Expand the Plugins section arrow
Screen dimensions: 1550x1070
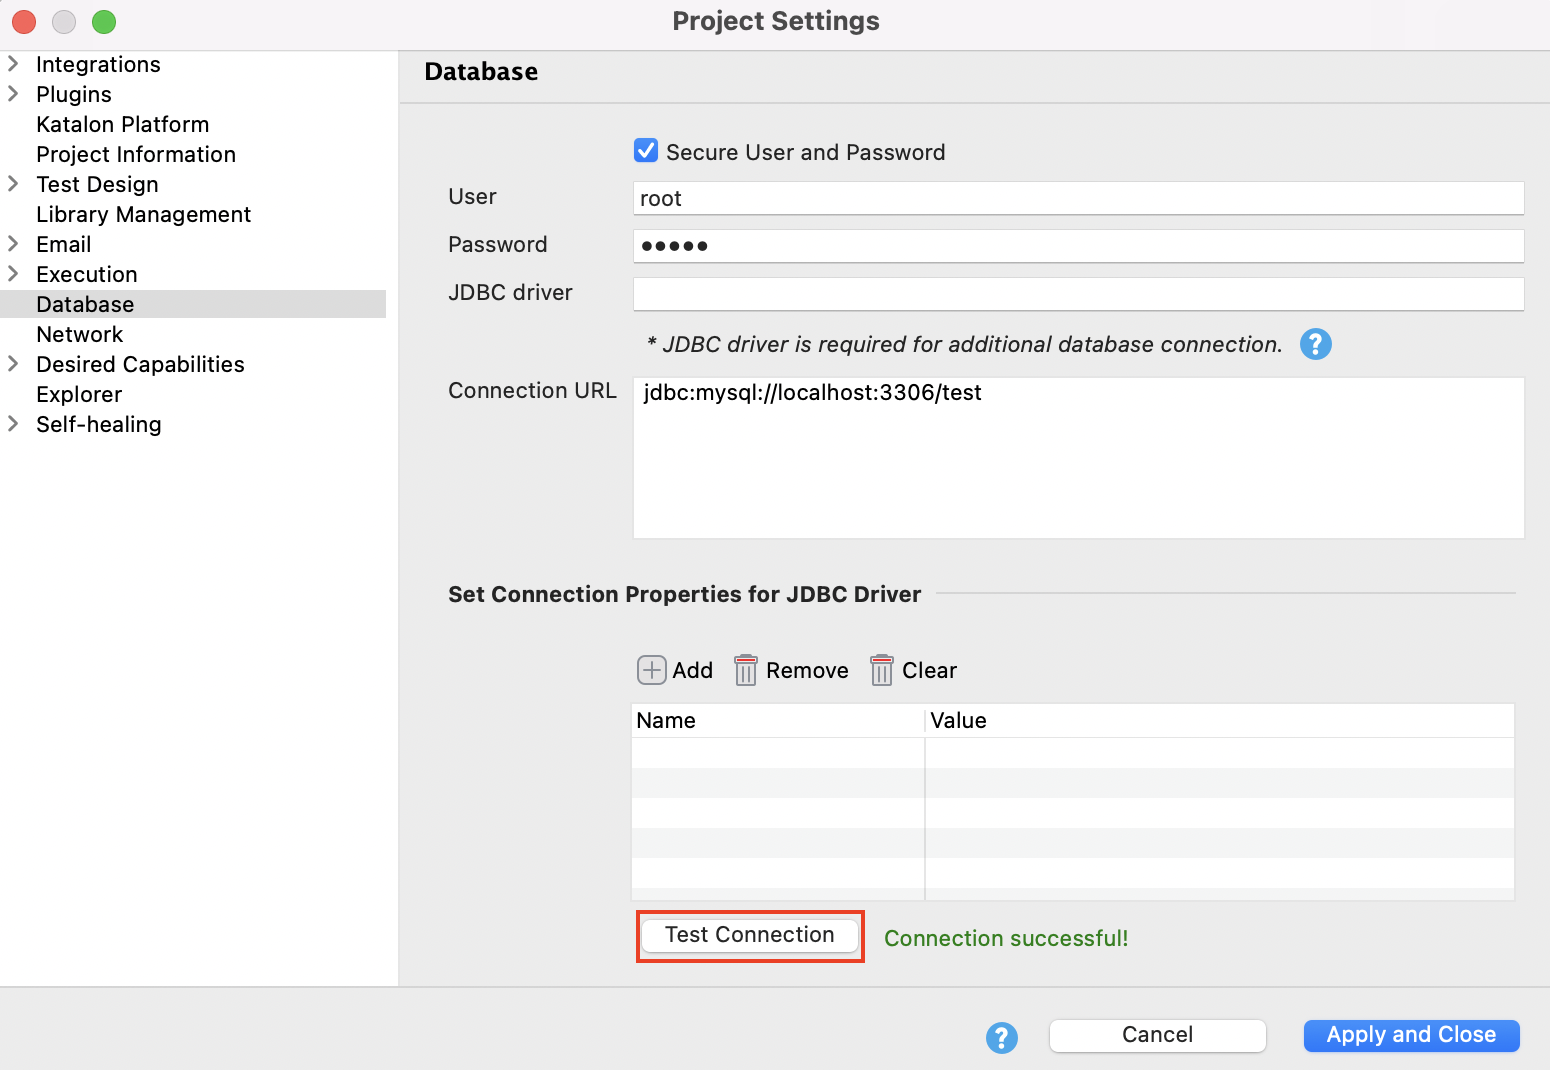coord(14,94)
